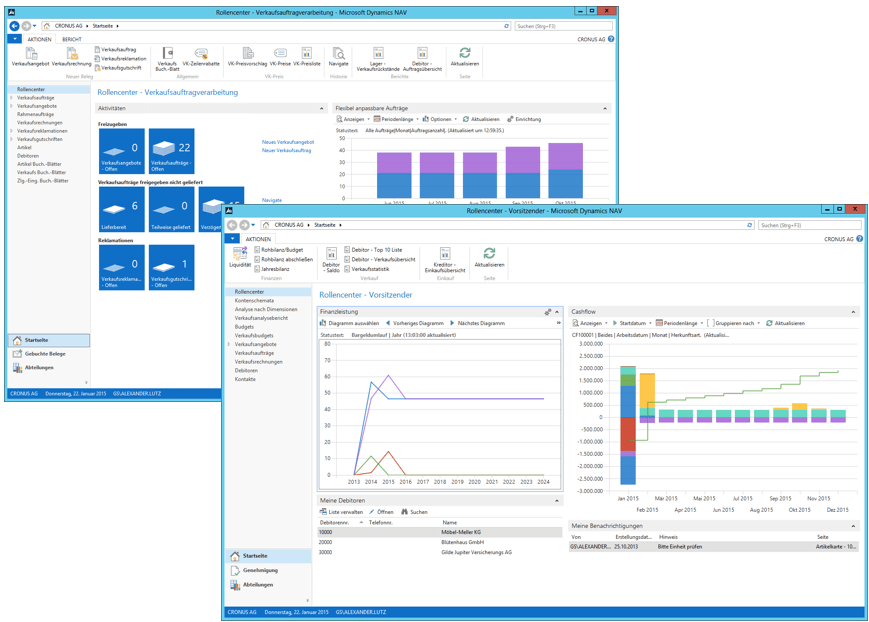Select AKTIONEN tab in the Vorsitzender window
The image size is (869, 622).
[258, 239]
